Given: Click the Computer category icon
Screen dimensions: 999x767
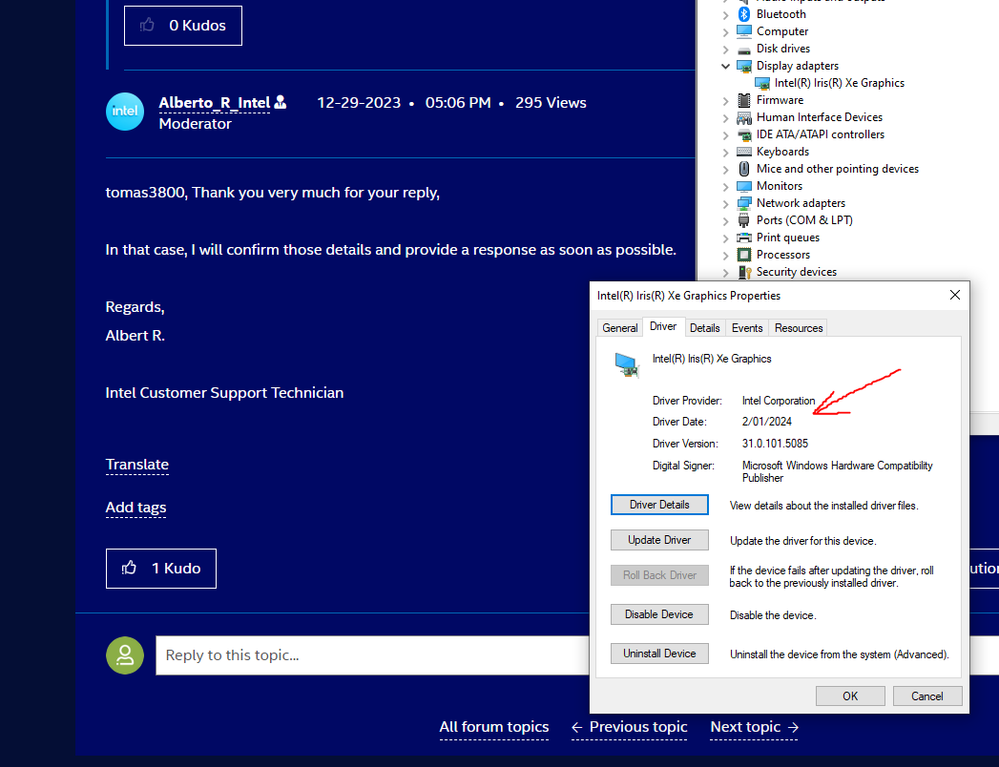Looking at the screenshot, I should point(744,31).
